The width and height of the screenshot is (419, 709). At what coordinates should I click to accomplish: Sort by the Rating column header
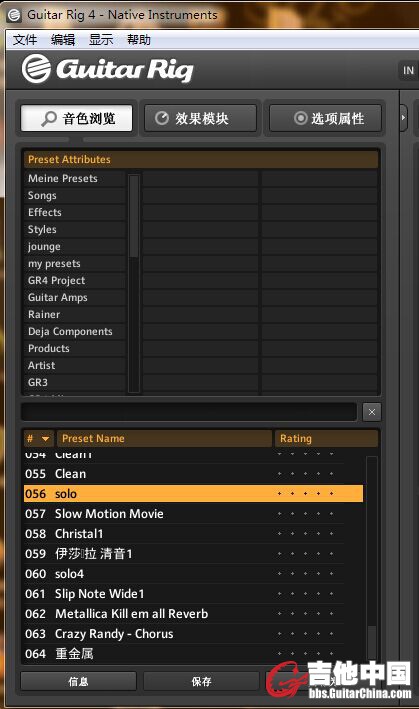[326, 439]
